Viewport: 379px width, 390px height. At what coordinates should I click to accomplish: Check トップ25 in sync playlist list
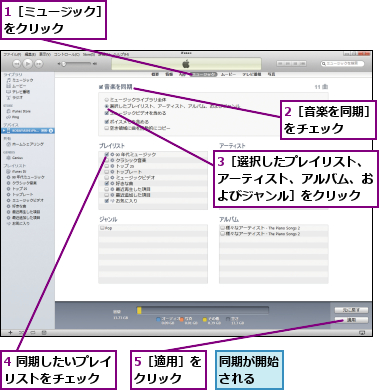pyautogui.click(x=107, y=166)
